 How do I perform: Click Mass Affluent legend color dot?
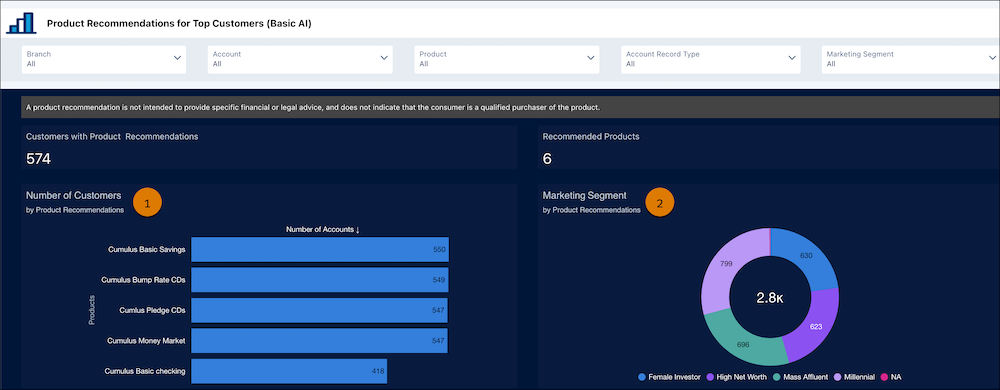778,377
